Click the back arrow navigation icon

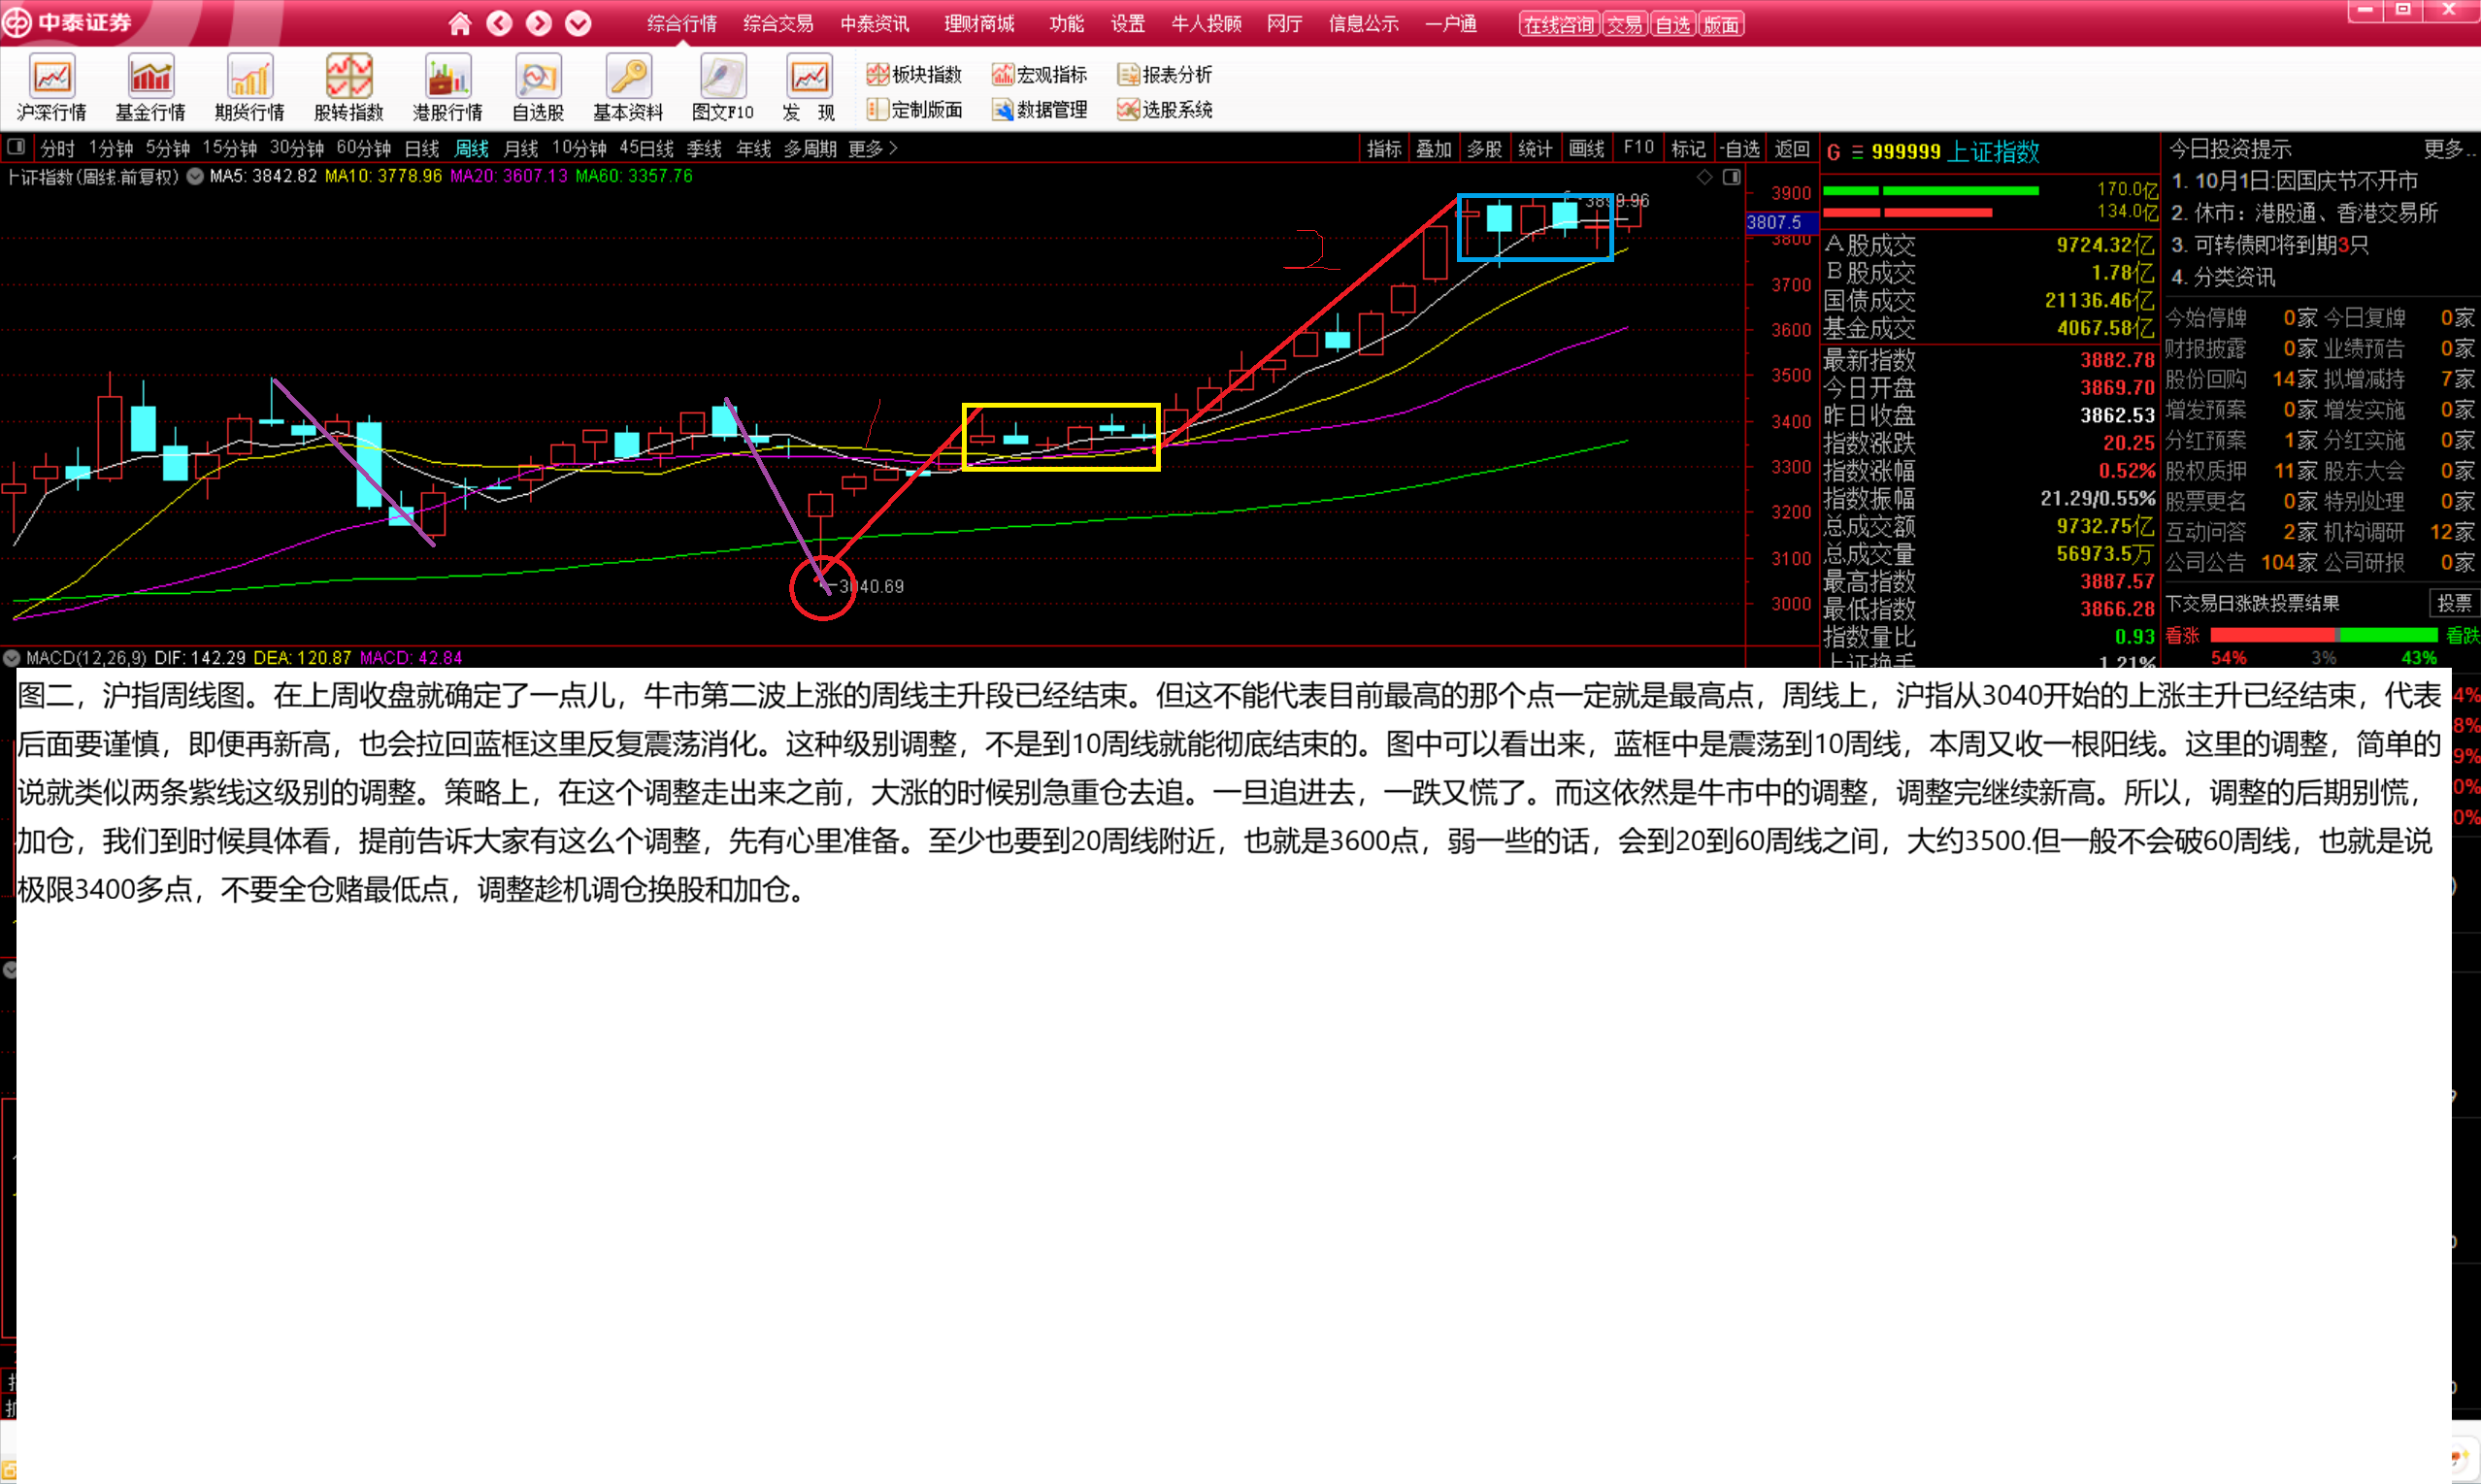click(499, 23)
